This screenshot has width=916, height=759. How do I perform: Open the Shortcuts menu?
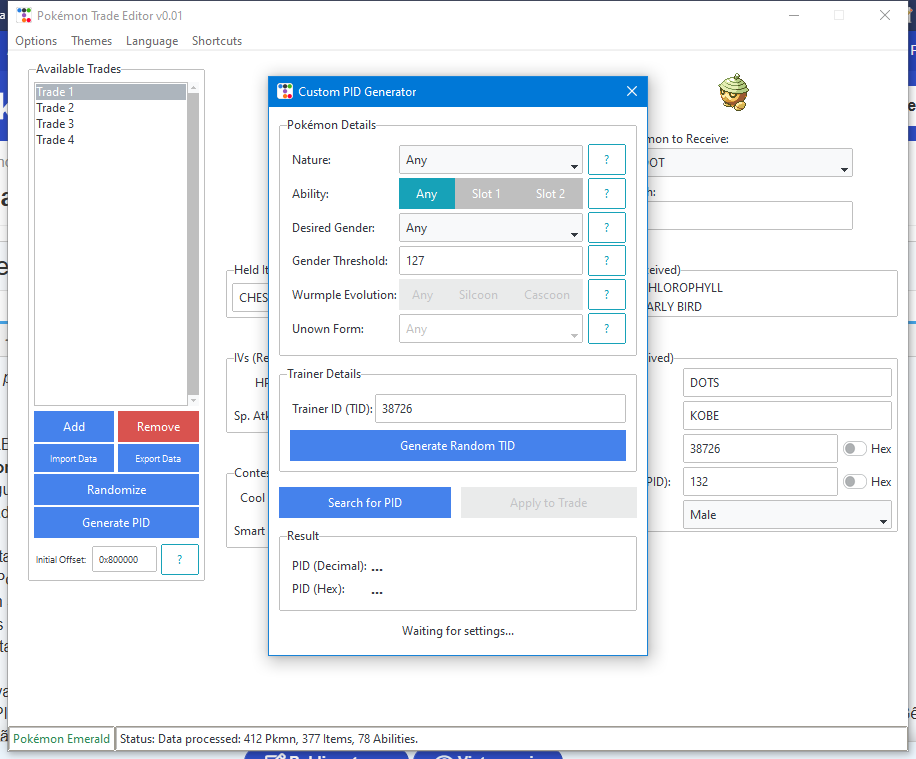pos(217,41)
